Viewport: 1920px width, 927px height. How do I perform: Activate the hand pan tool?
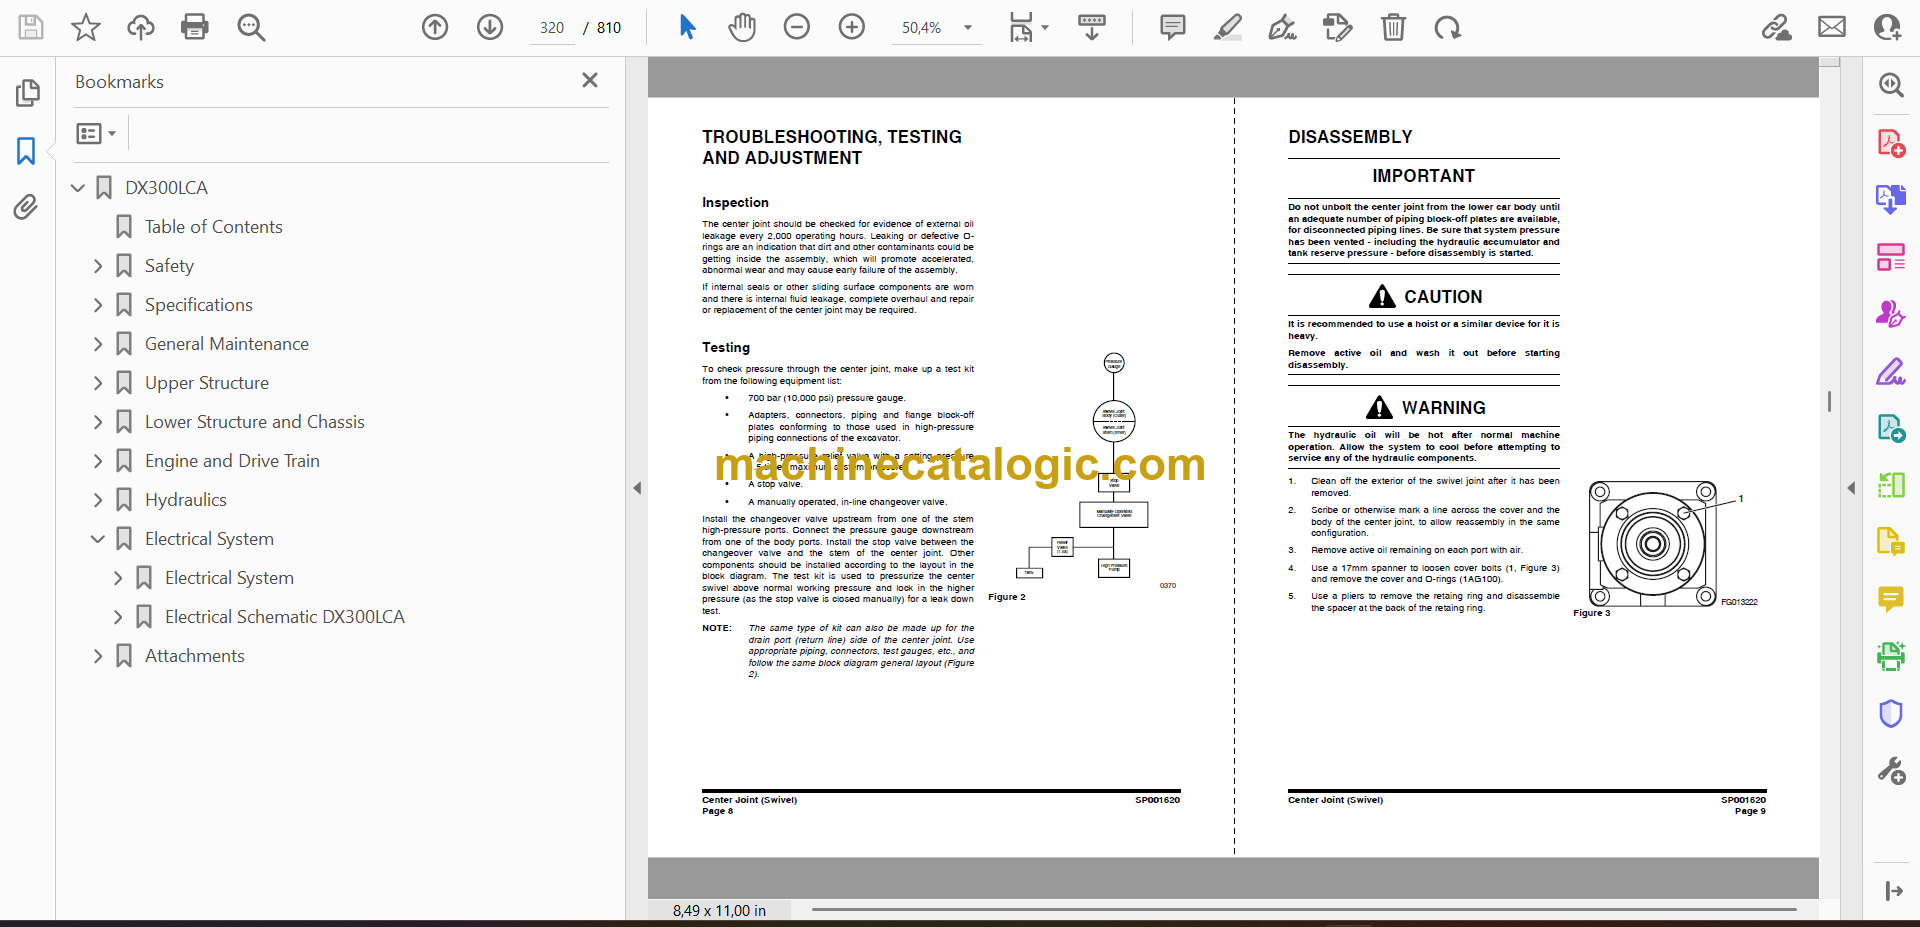point(742,27)
